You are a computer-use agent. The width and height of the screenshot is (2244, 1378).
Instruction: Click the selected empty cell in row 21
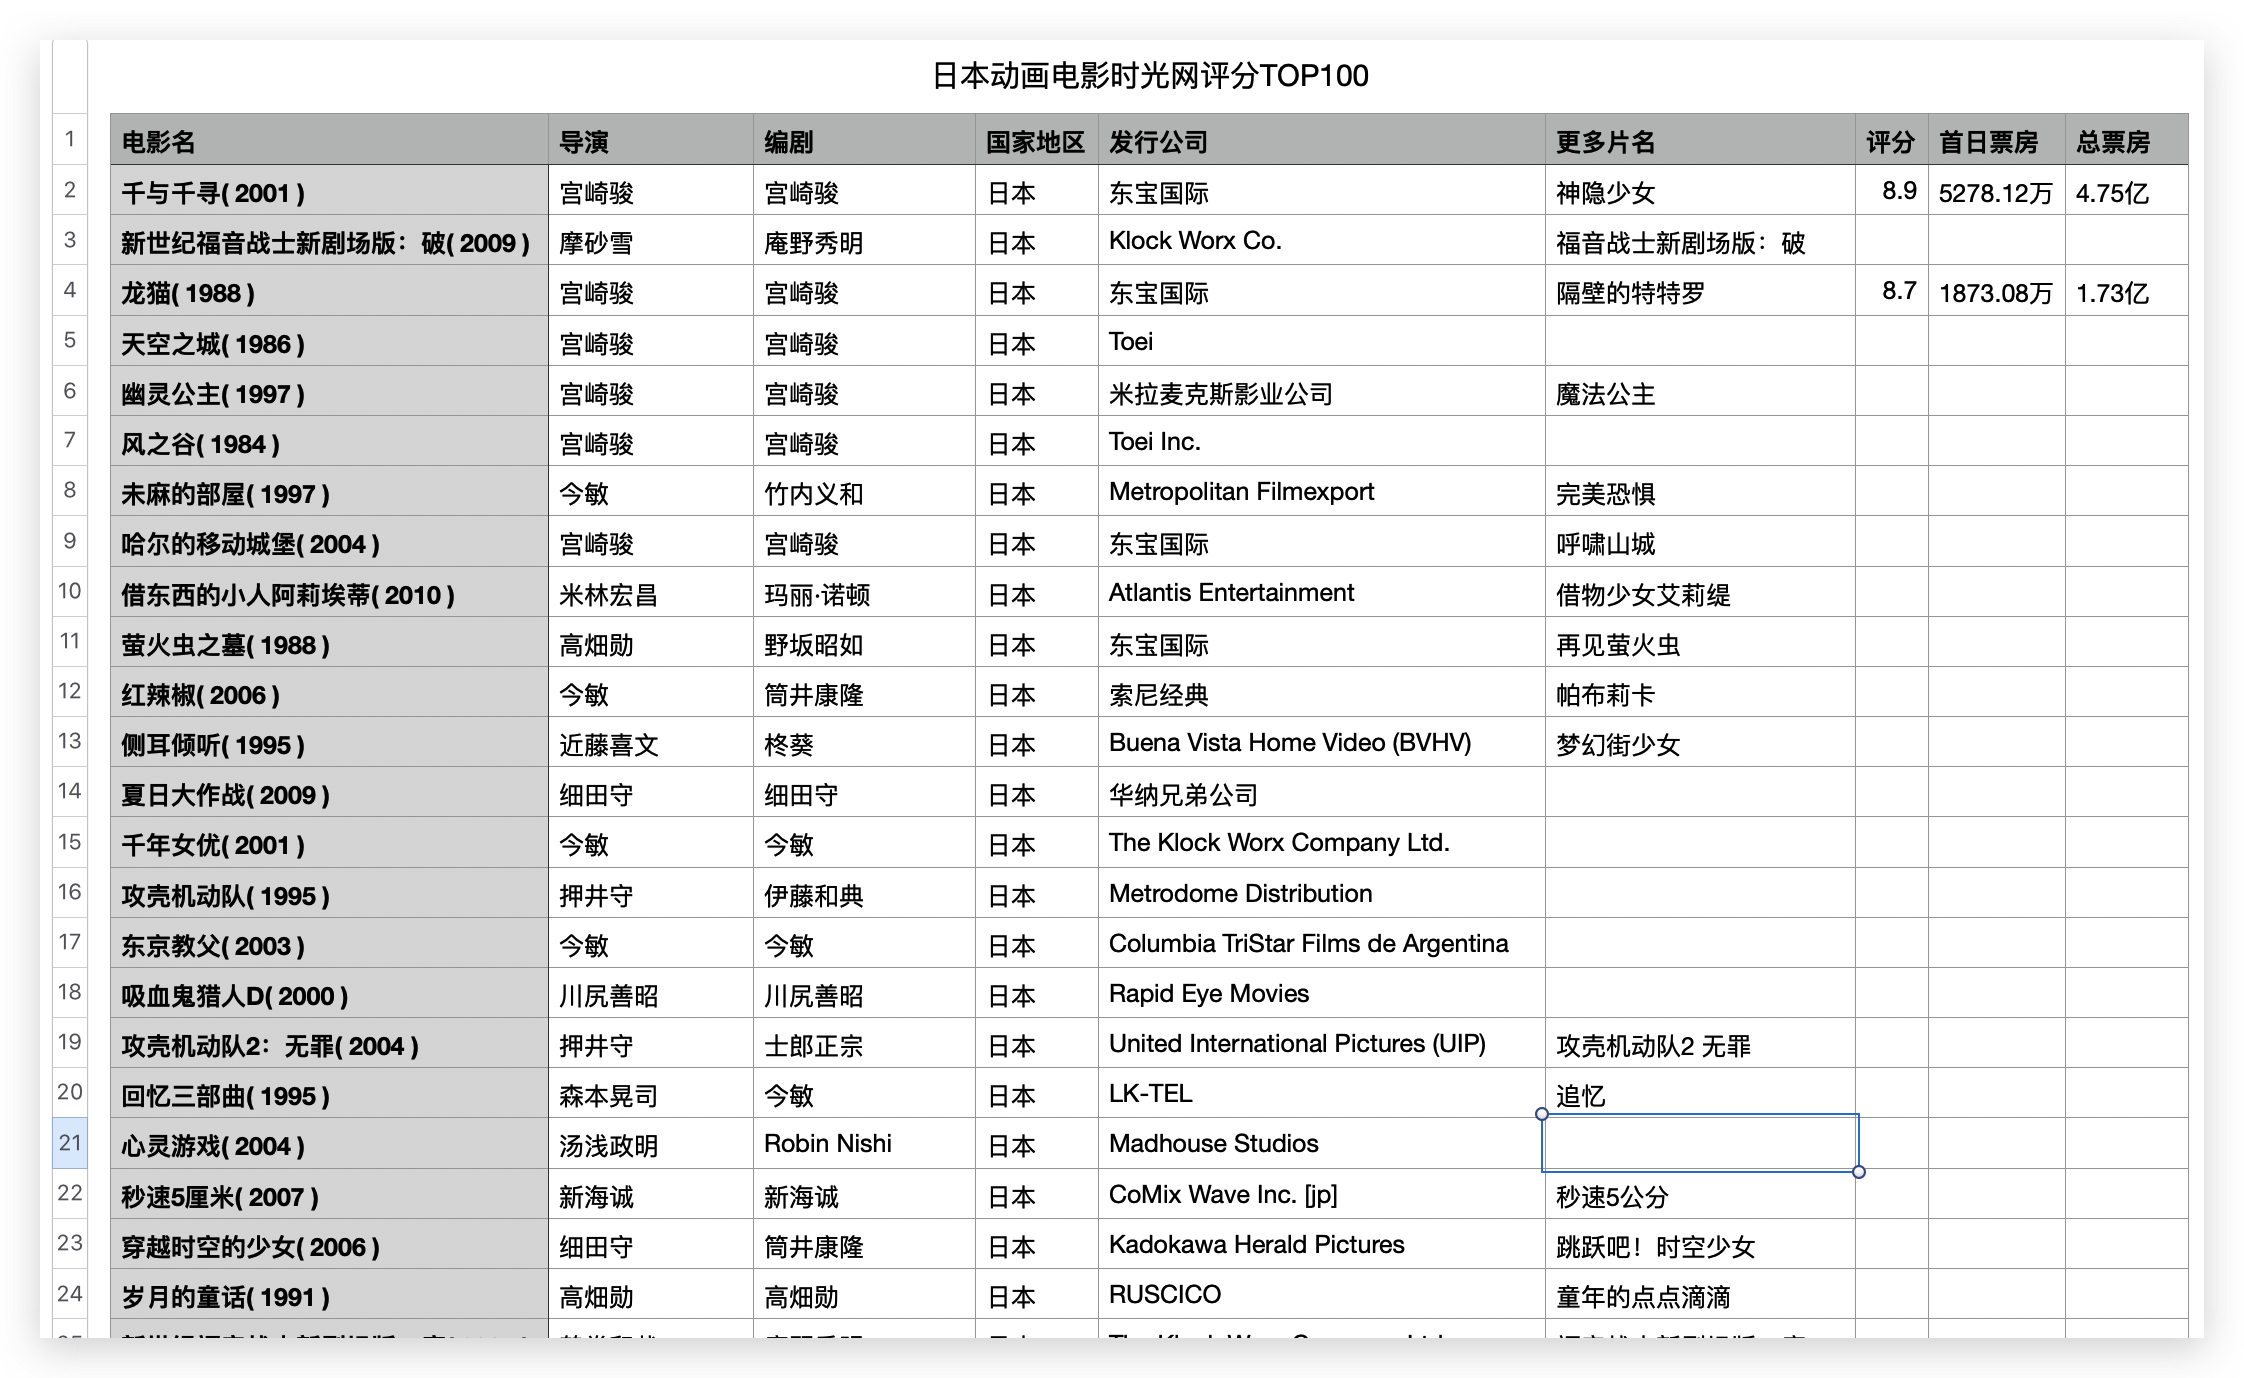(x=1700, y=1143)
